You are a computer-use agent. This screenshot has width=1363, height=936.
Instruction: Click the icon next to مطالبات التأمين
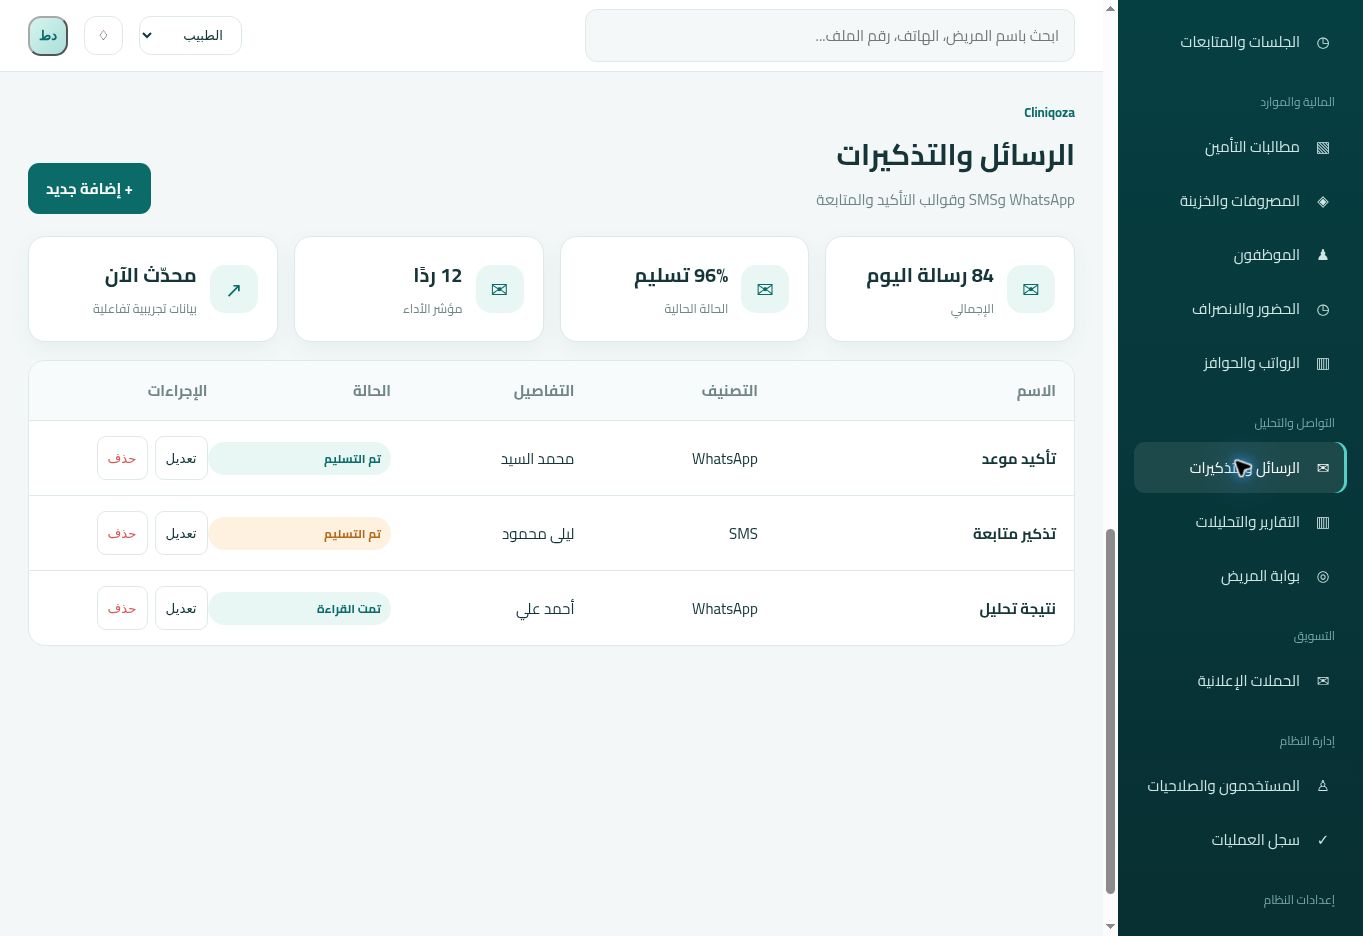(x=1323, y=147)
